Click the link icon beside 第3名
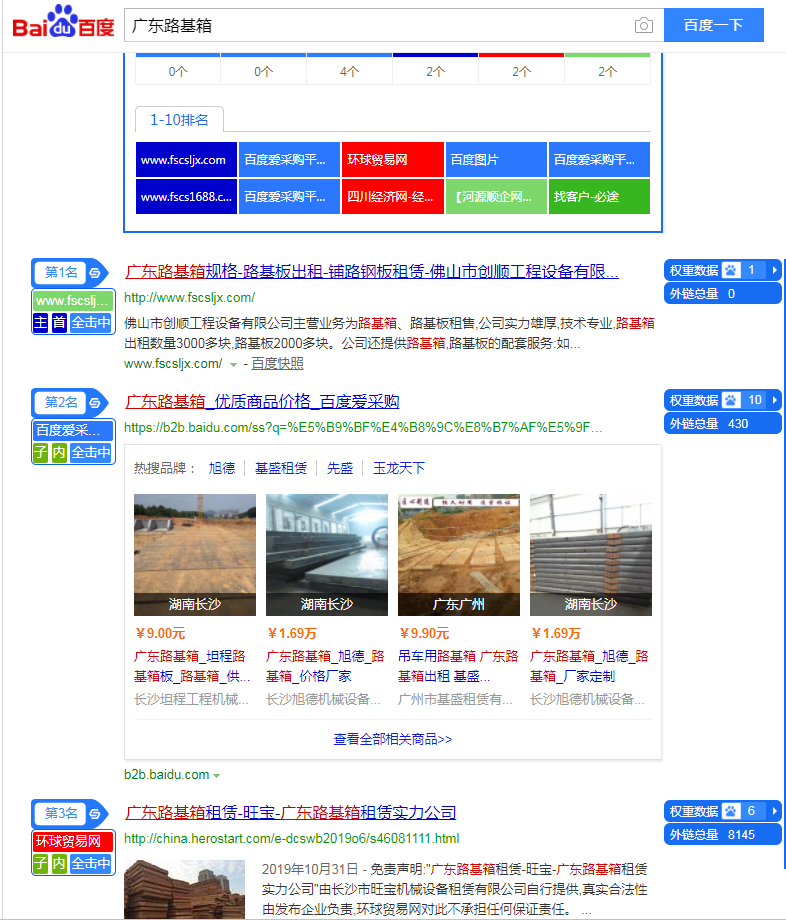 pyautogui.click(x=94, y=814)
